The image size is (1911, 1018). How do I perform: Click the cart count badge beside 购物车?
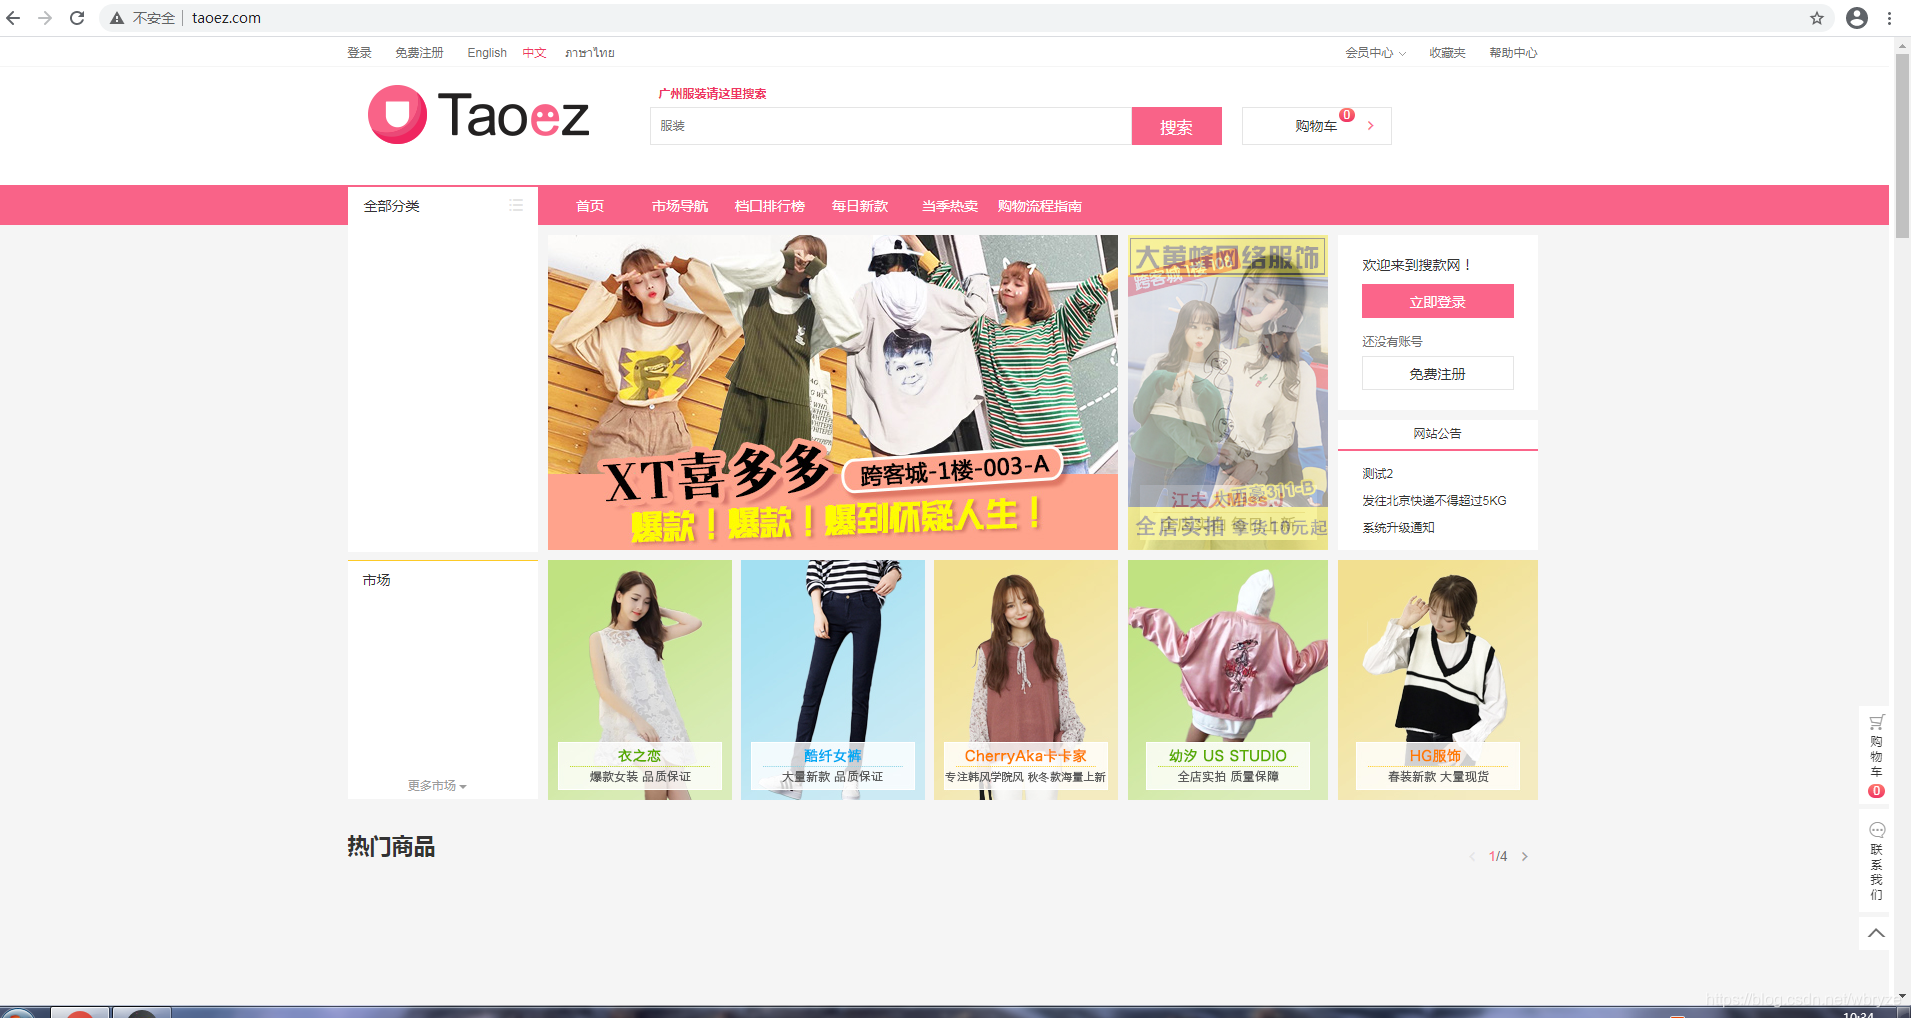1347,115
